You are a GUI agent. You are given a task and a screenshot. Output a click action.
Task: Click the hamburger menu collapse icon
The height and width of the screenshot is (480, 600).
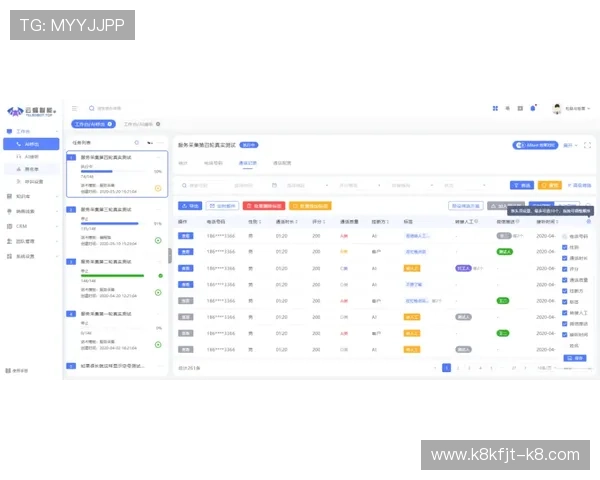[x=74, y=108]
